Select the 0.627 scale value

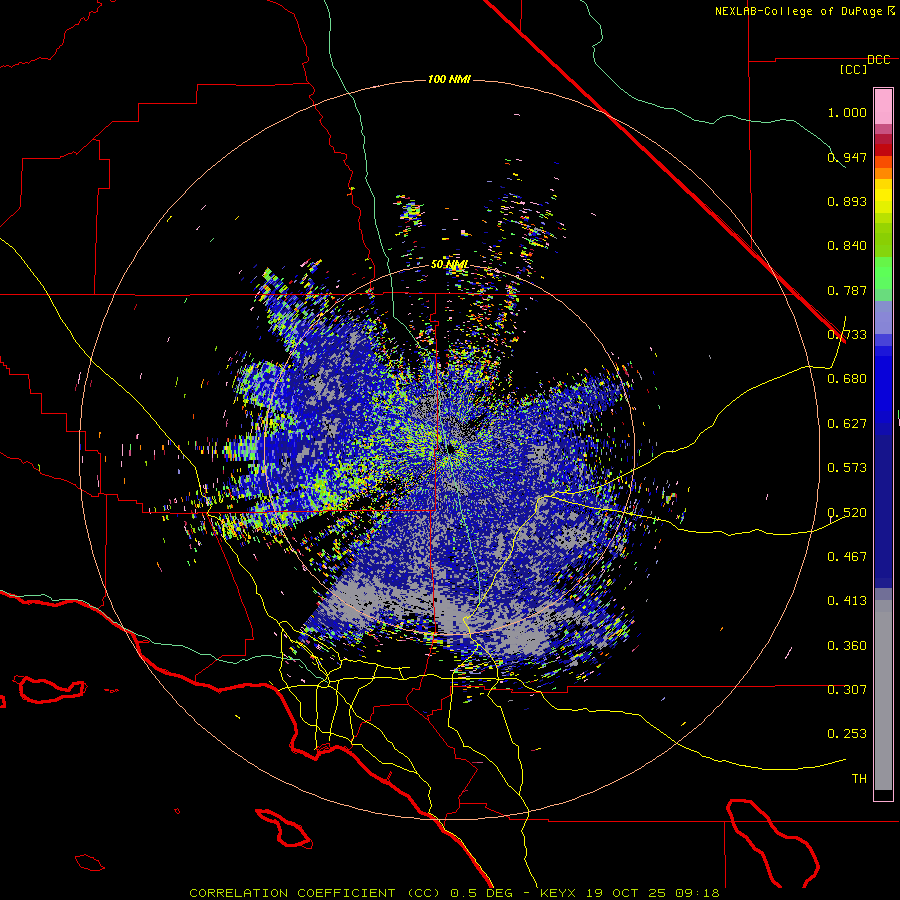[x=847, y=424]
